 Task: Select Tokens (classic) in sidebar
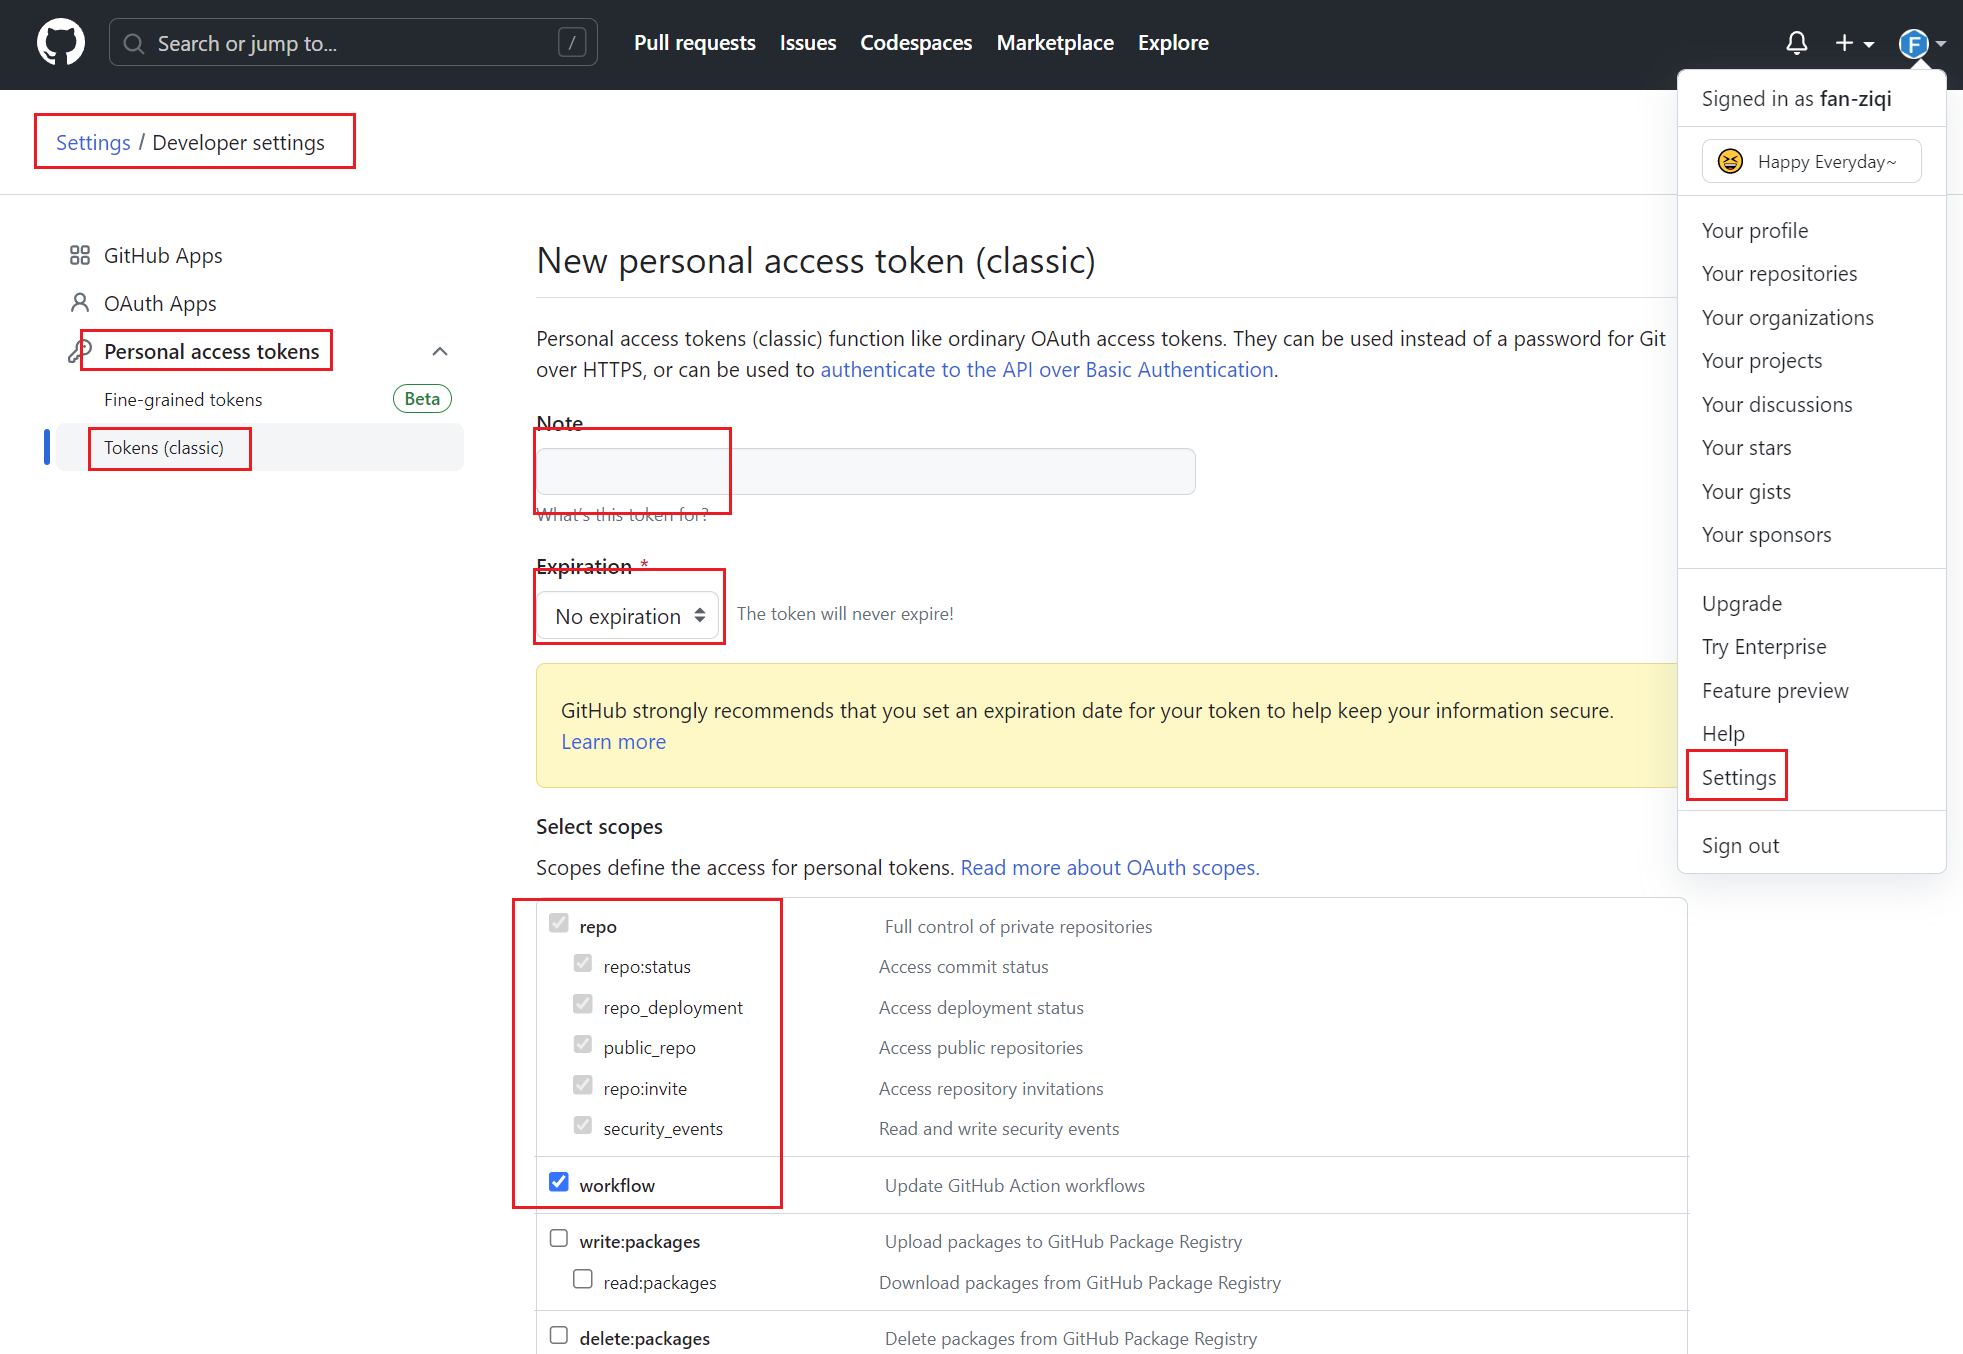[260, 448]
